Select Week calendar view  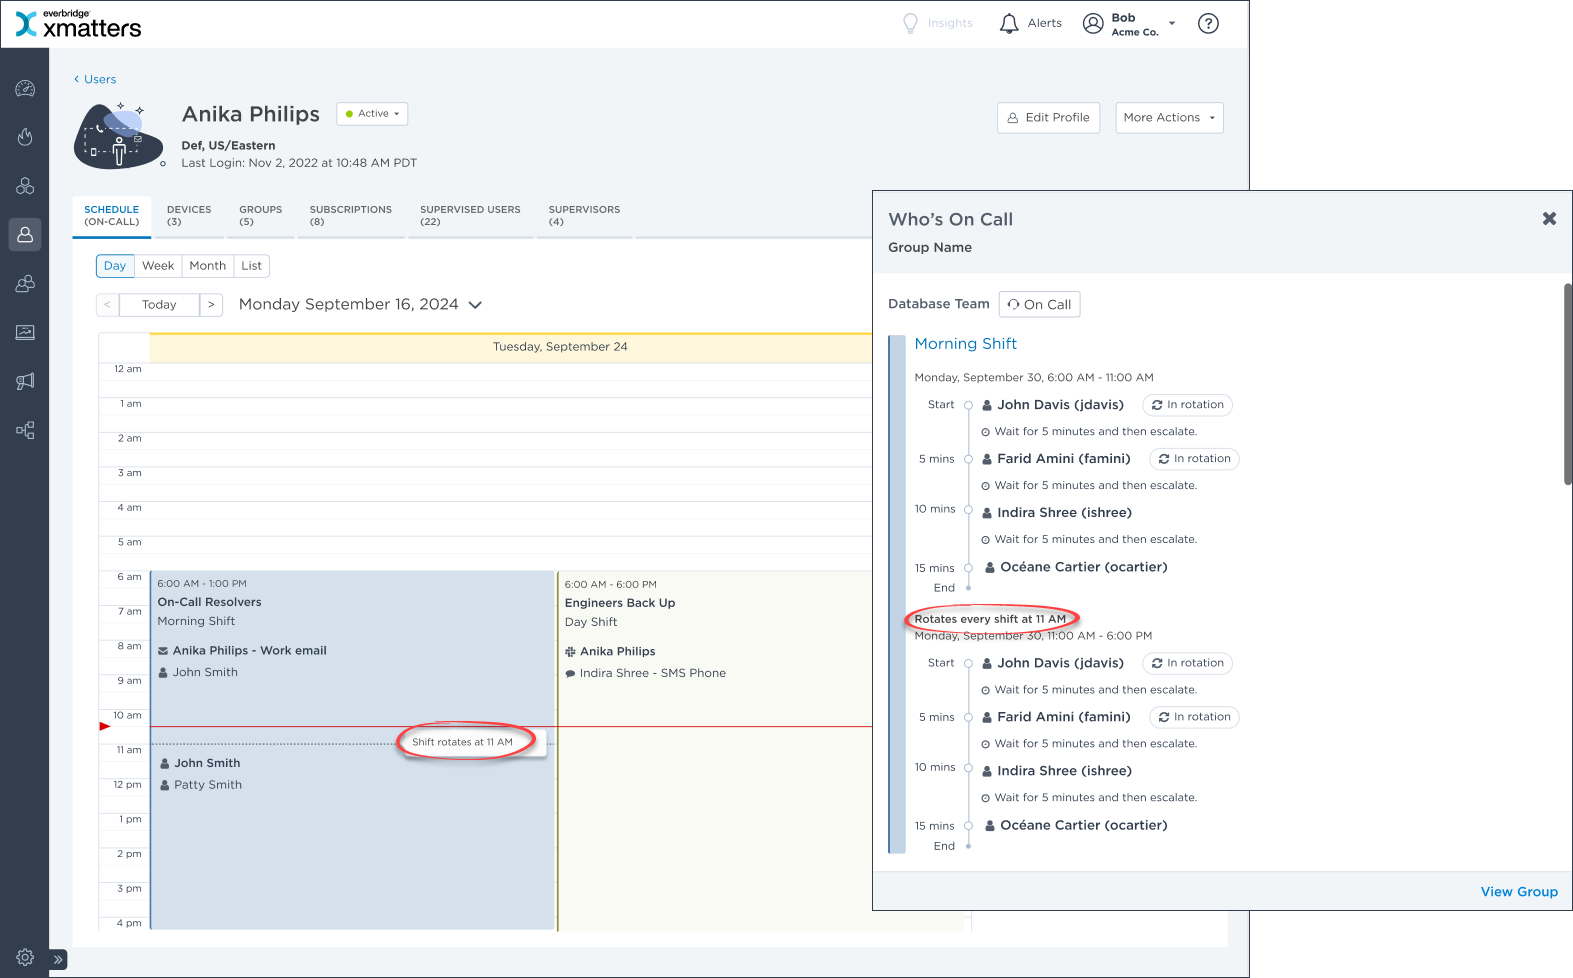pos(158,266)
